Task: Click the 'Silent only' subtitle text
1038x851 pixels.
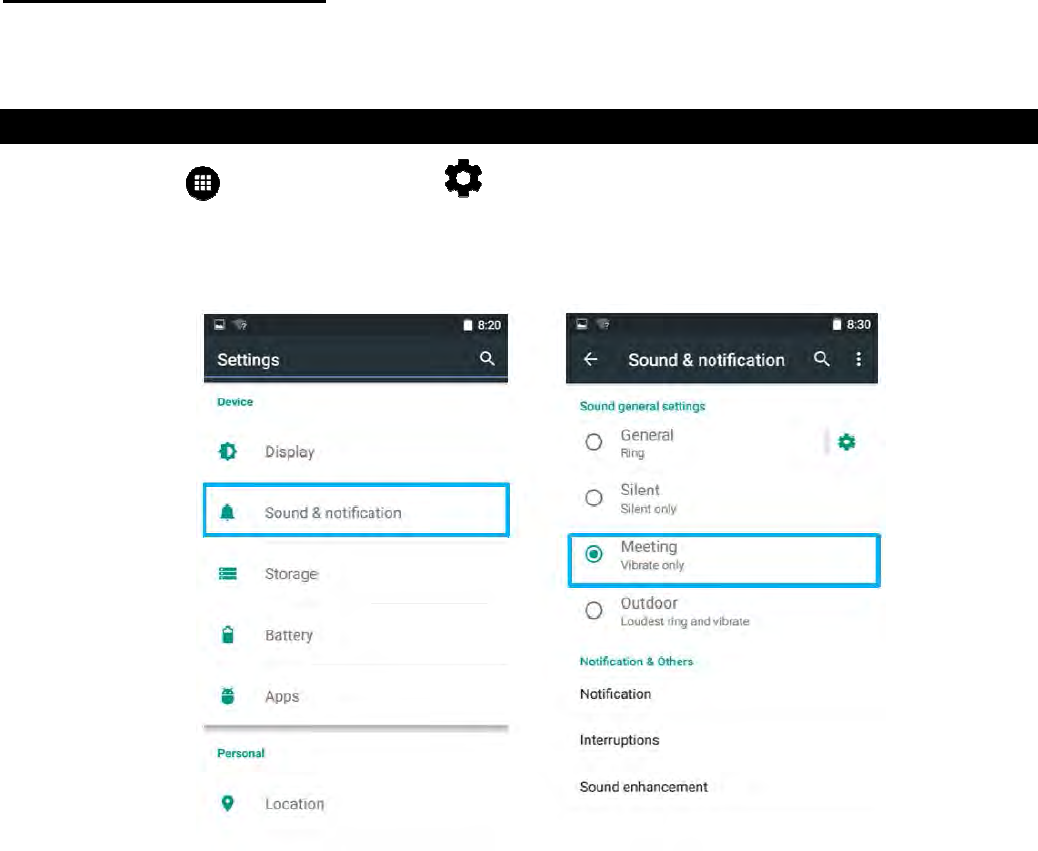Action: coord(648,509)
